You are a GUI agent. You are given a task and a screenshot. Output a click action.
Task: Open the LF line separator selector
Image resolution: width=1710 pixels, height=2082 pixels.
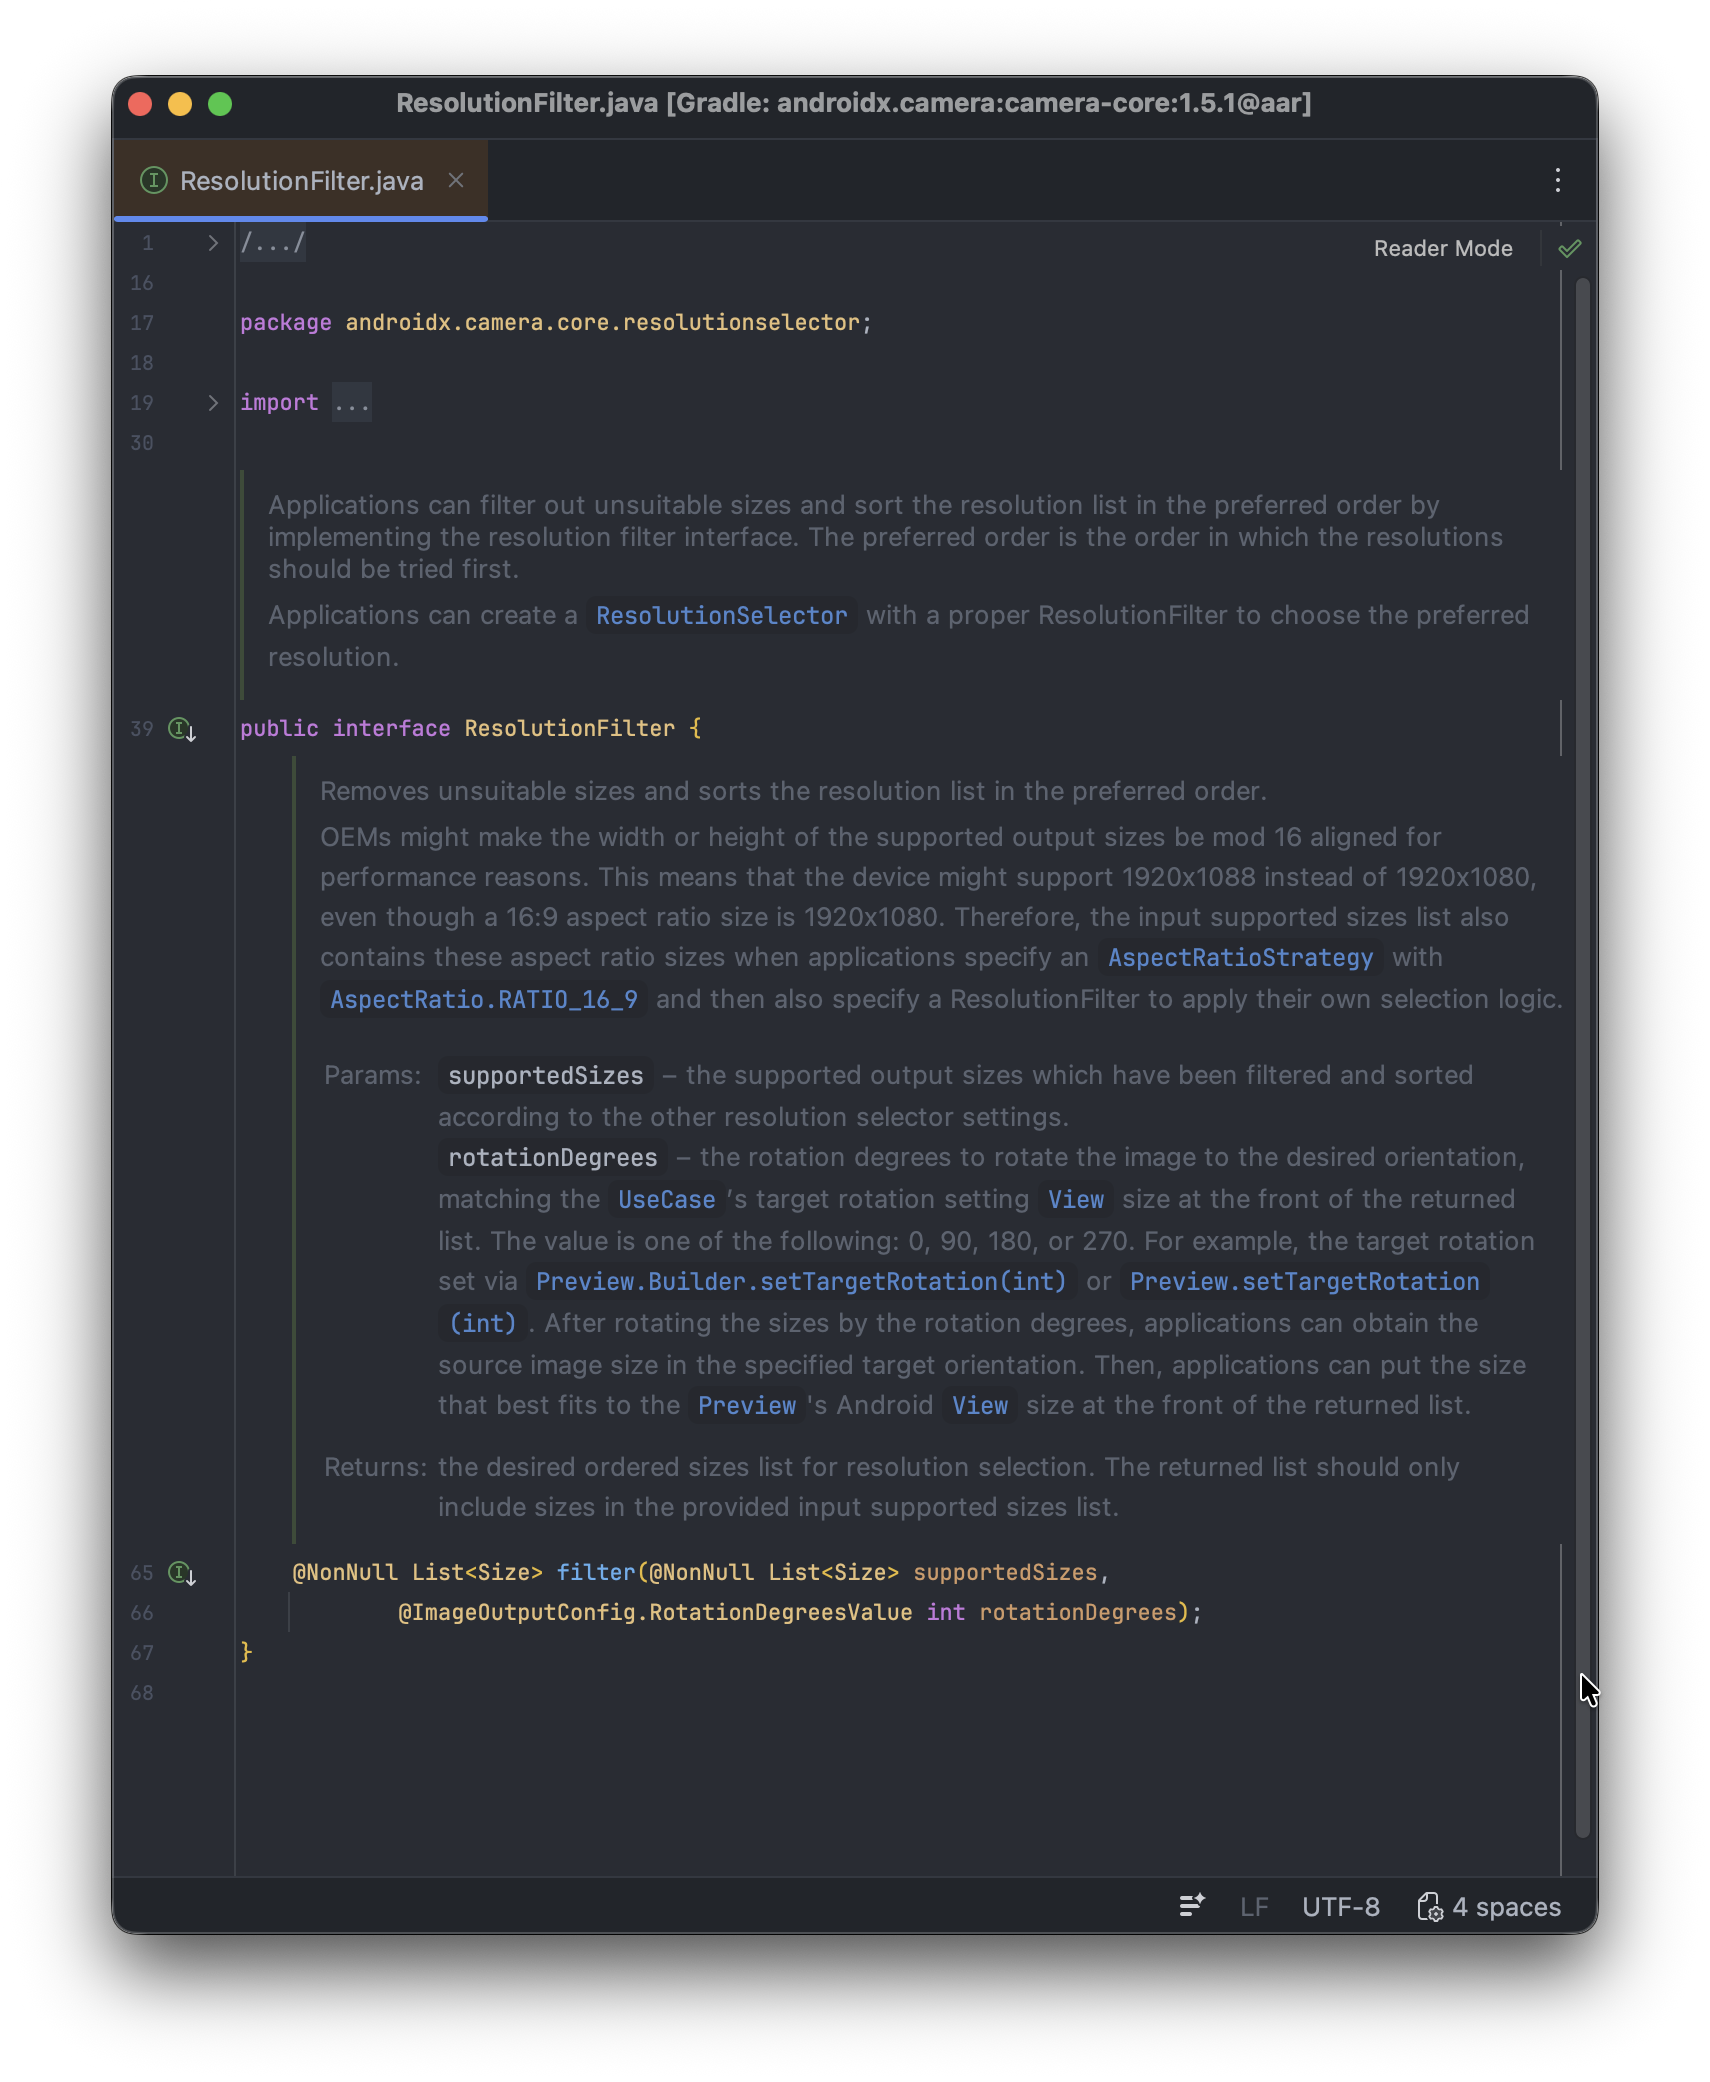pyautogui.click(x=1254, y=1907)
